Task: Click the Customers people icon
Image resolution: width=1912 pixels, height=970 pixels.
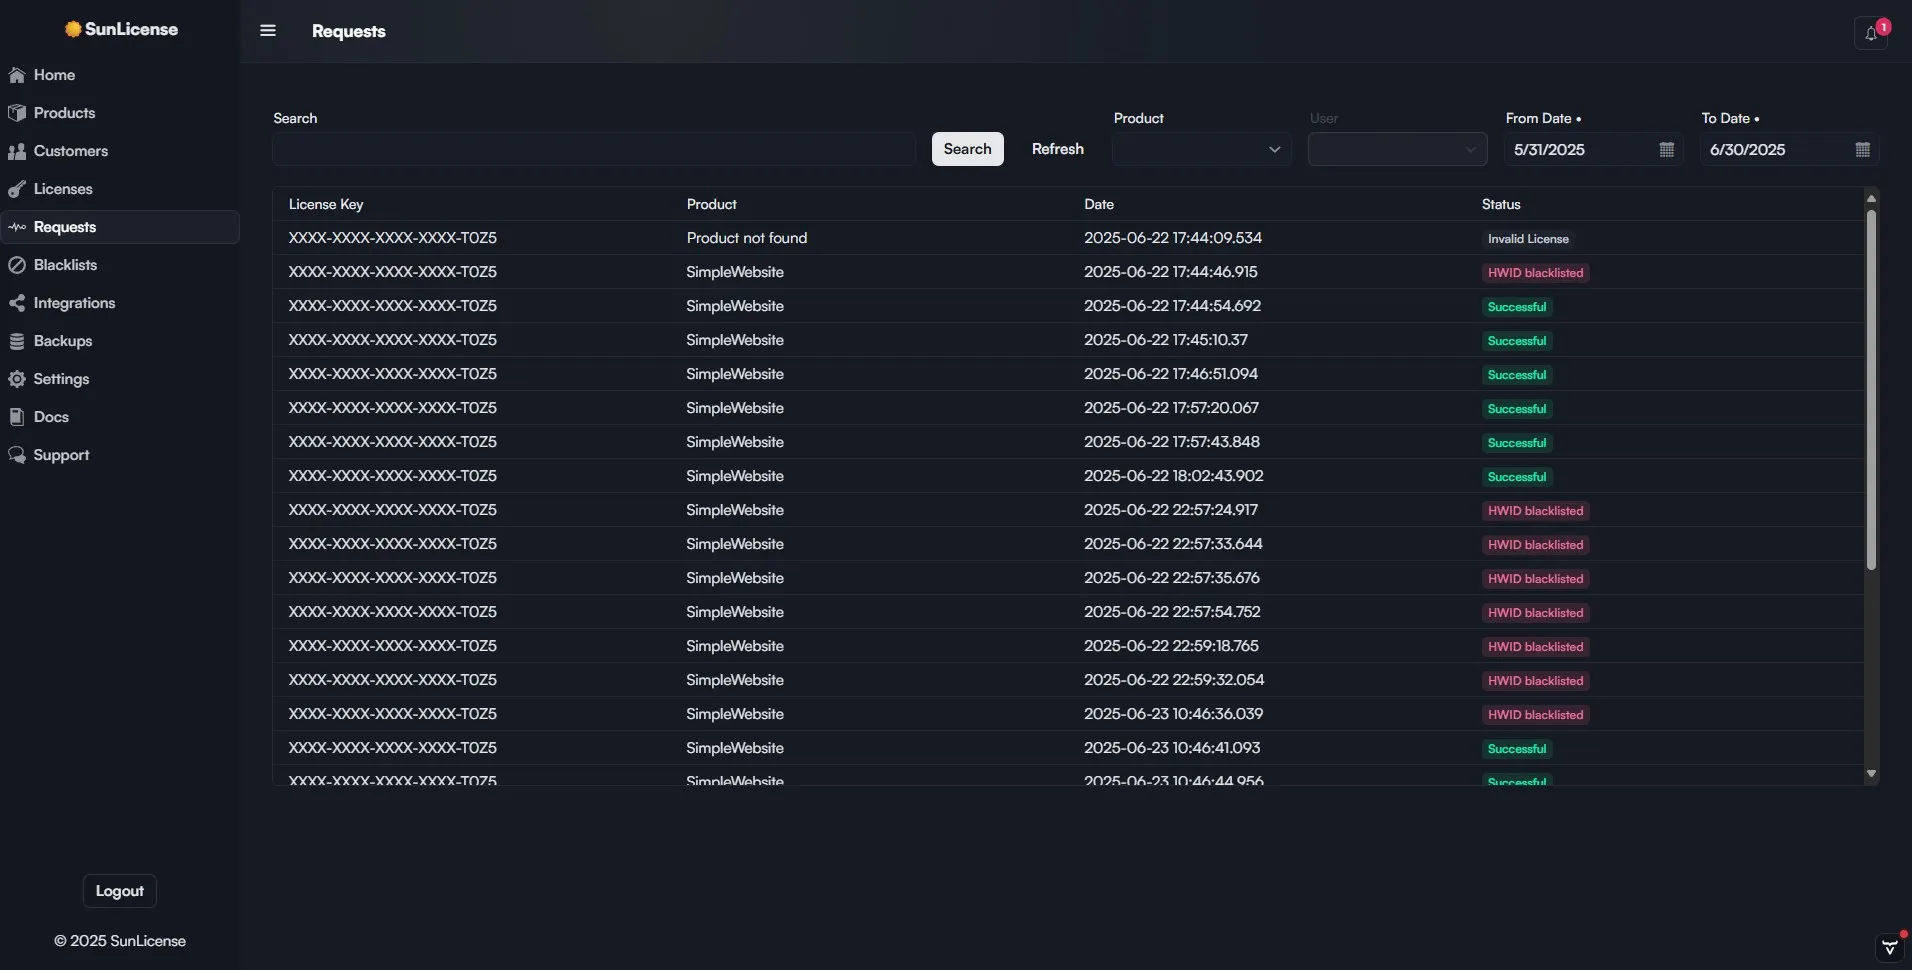Action: click(x=17, y=151)
